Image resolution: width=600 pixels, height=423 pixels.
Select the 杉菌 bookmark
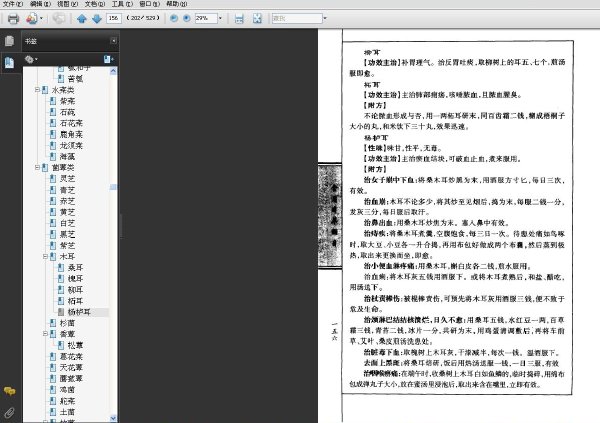pyautogui.click(x=67, y=323)
